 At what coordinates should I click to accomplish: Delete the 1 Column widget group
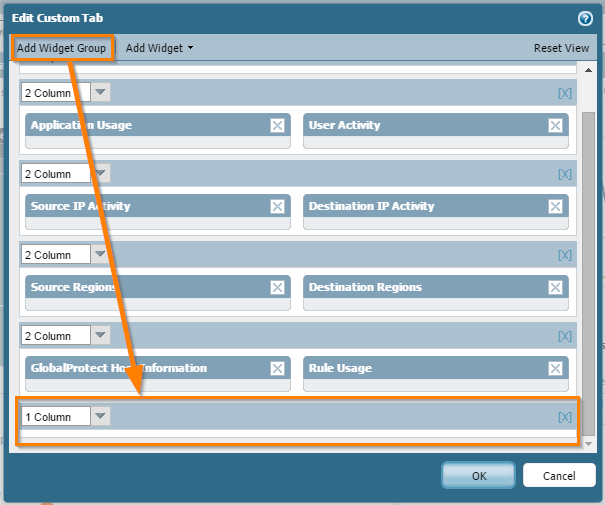tap(564, 417)
